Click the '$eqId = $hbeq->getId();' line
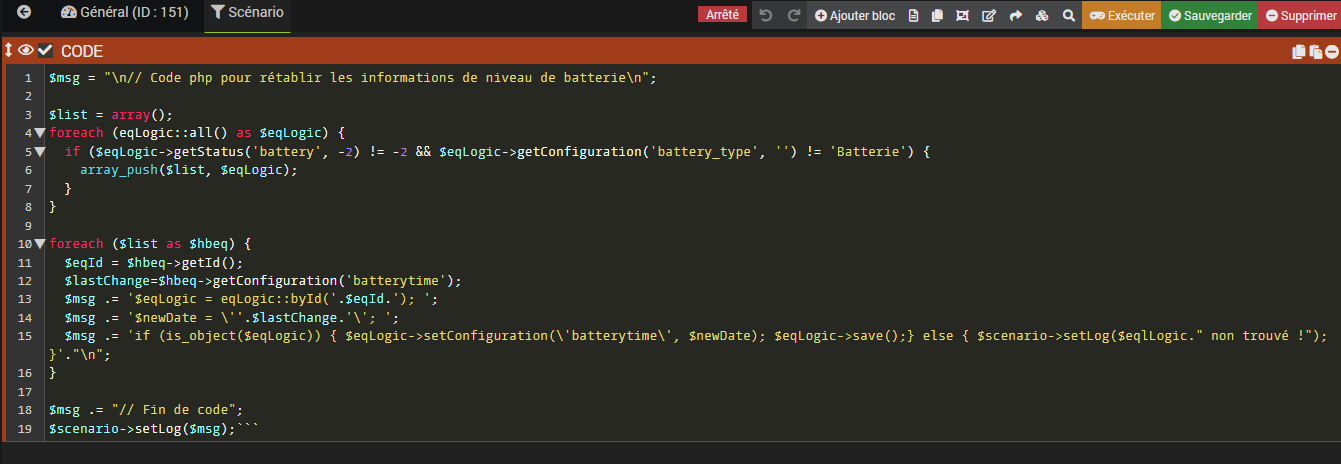Image resolution: width=1341 pixels, height=464 pixels. pyautogui.click(x=154, y=262)
